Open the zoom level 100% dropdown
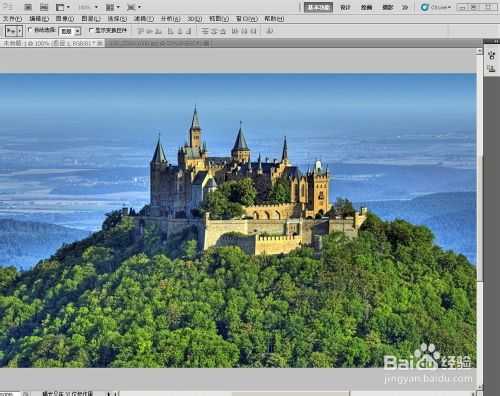 click(x=88, y=7)
